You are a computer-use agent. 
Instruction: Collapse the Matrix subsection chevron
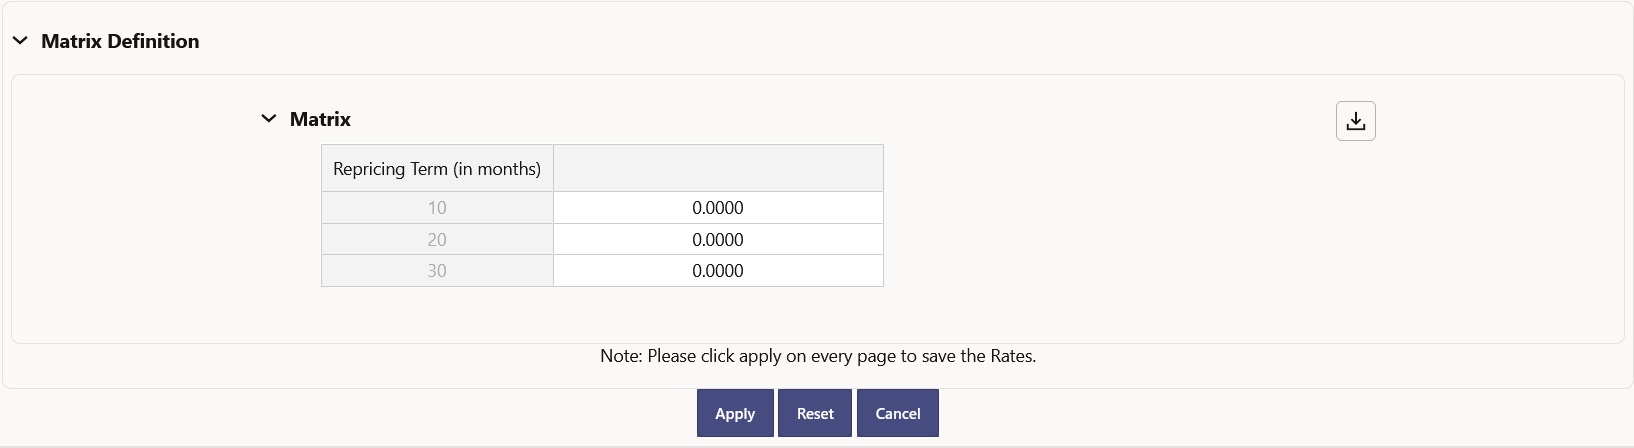(268, 119)
